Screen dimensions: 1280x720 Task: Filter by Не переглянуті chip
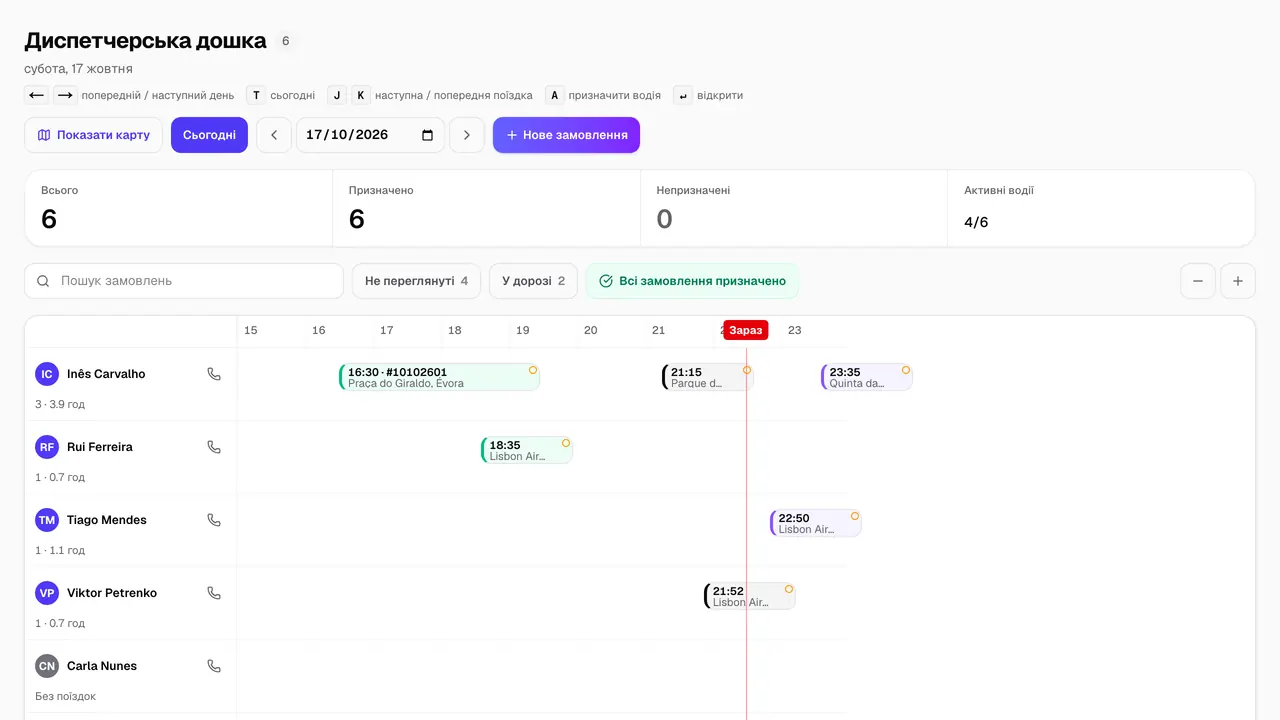(x=416, y=281)
